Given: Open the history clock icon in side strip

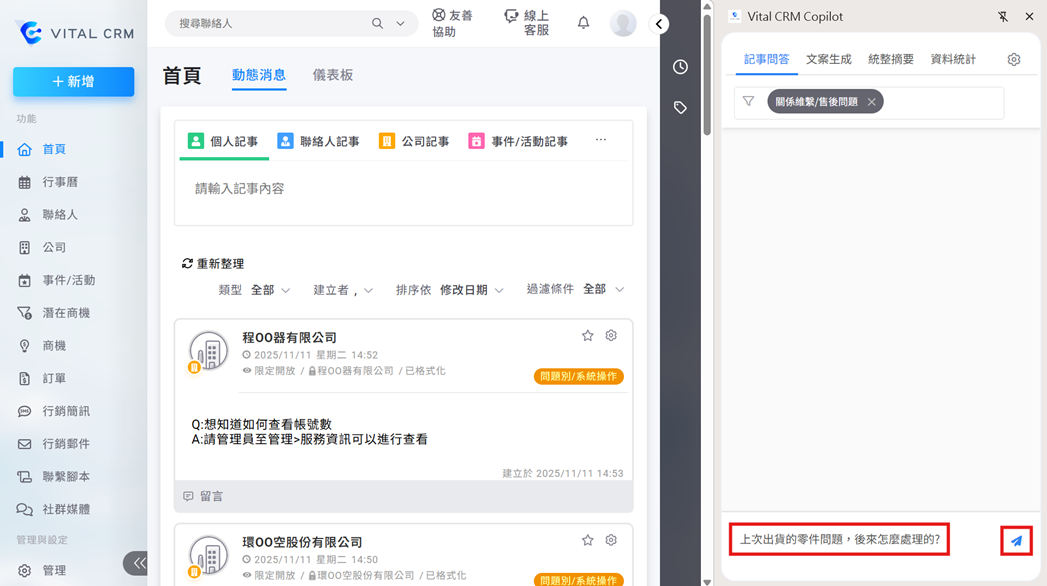Looking at the screenshot, I should 680,67.
